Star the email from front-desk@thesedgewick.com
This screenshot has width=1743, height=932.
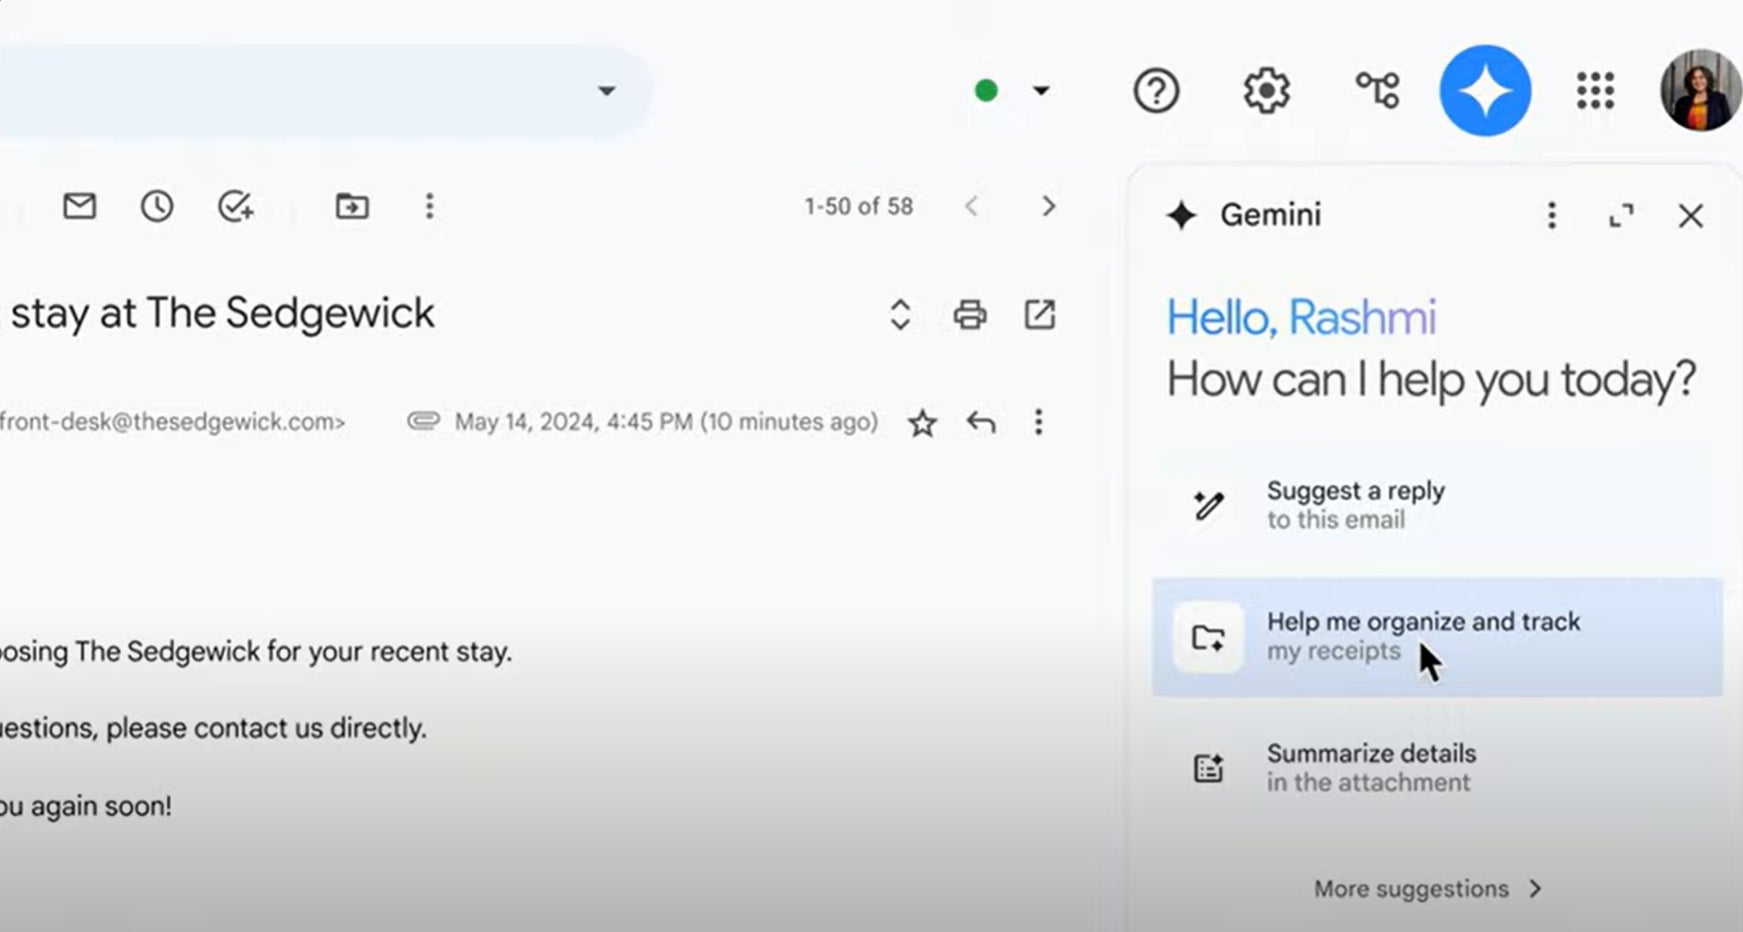(921, 423)
